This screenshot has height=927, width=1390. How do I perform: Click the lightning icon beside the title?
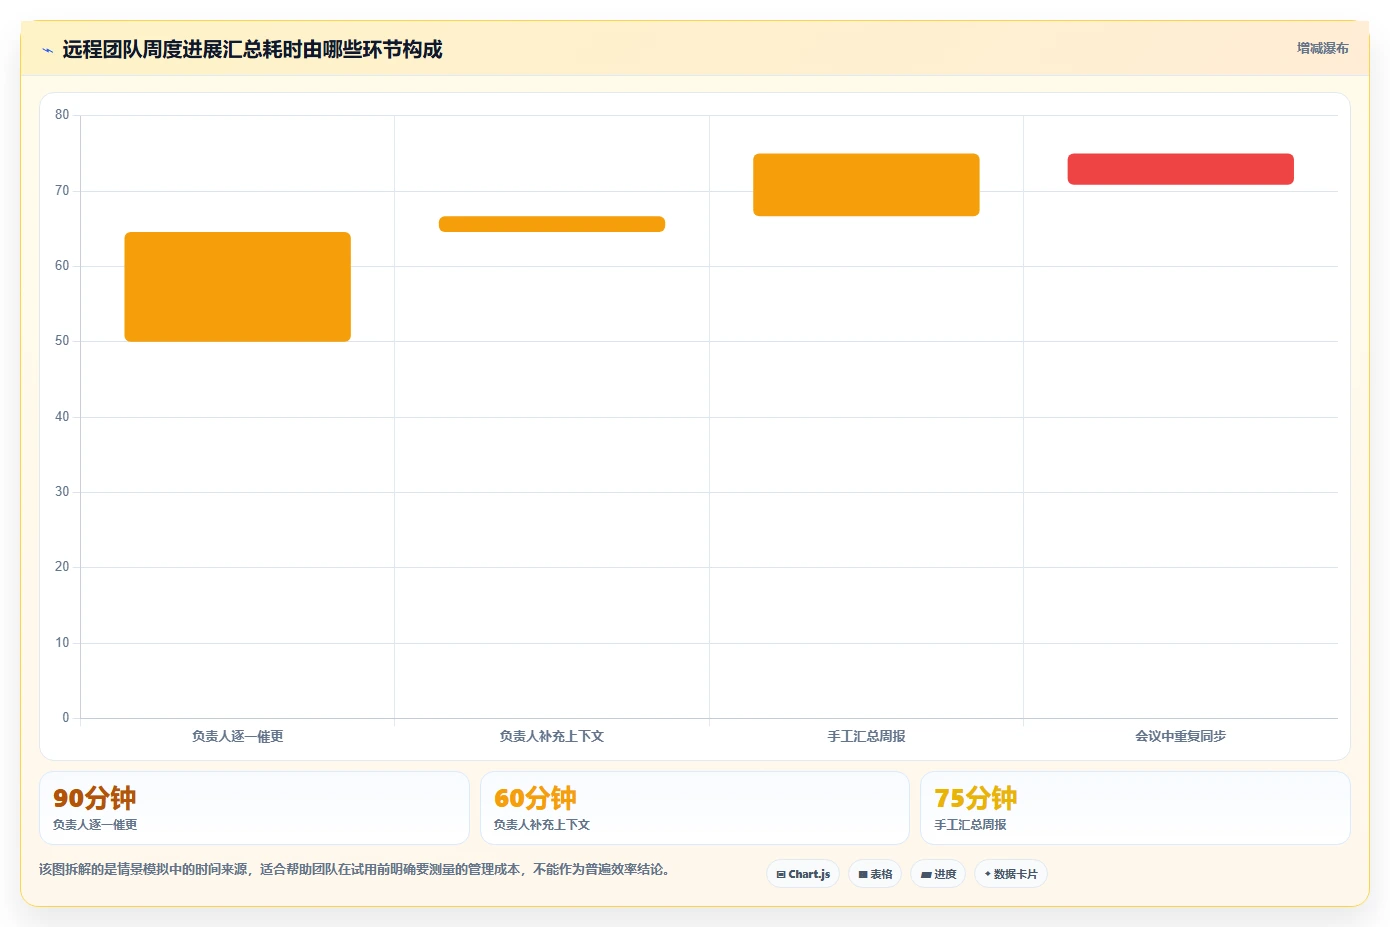tap(47, 50)
